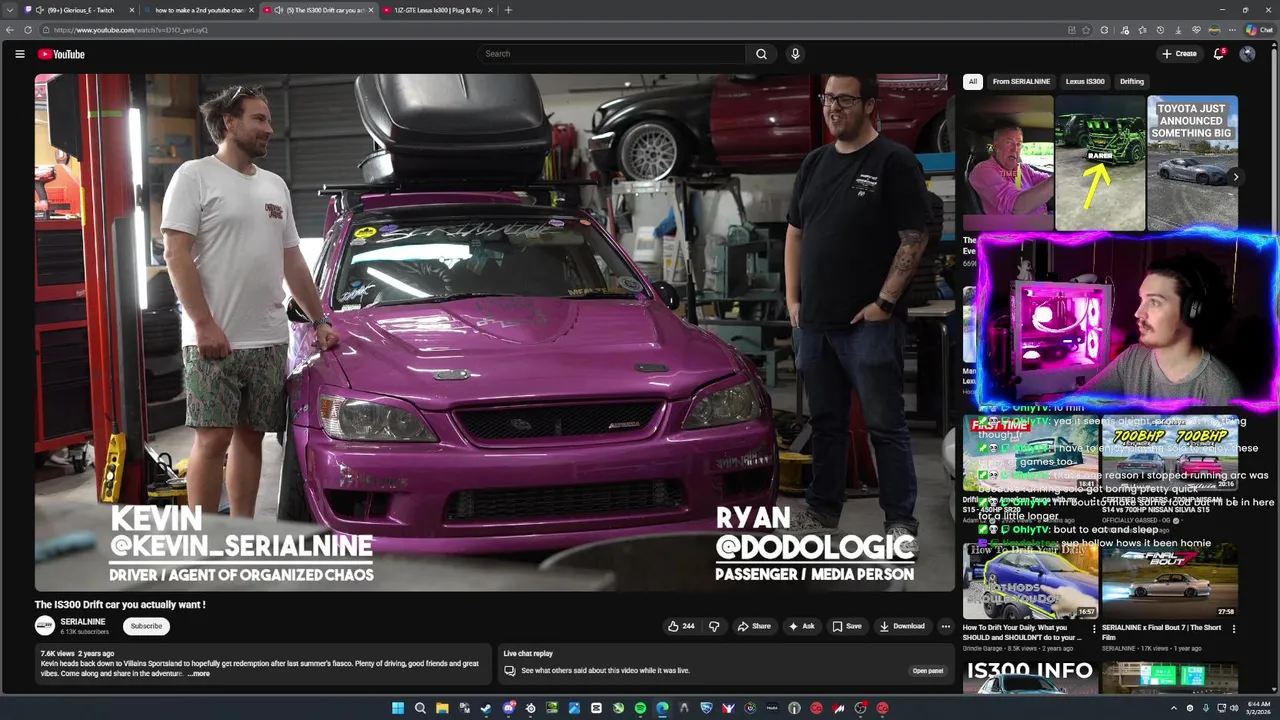
Task: Select the All filter chip
Action: 972,81
